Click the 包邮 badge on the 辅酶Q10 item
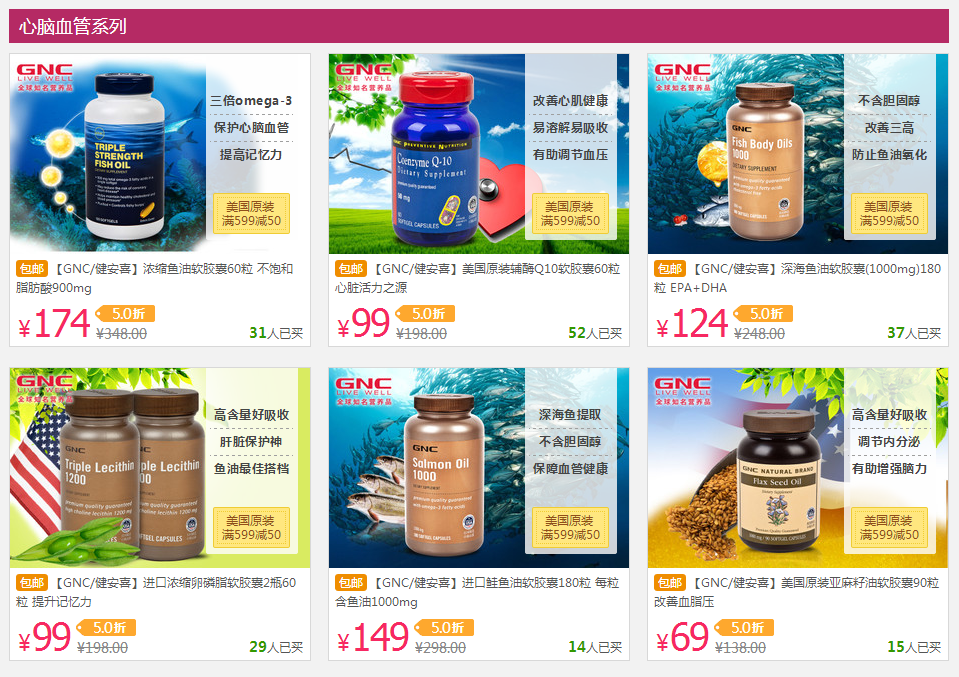The height and width of the screenshot is (677, 959). coord(351,268)
